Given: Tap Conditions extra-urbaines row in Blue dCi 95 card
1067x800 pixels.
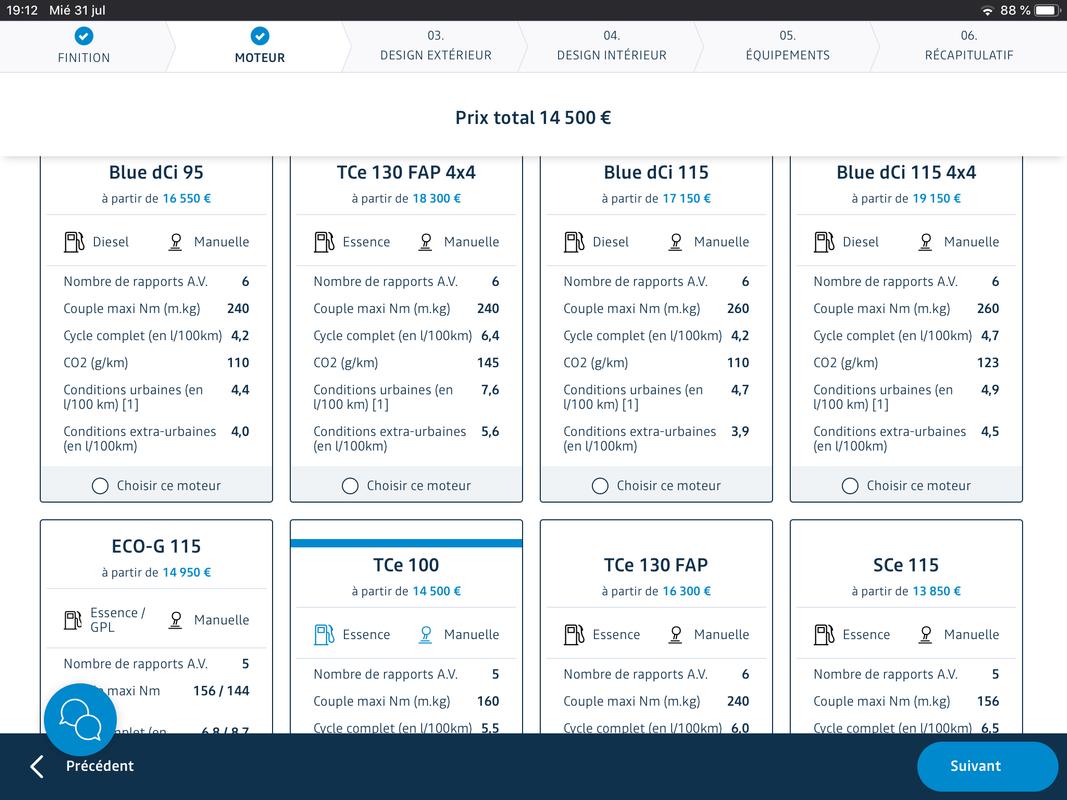Looking at the screenshot, I should pyautogui.click(x=156, y=439).
